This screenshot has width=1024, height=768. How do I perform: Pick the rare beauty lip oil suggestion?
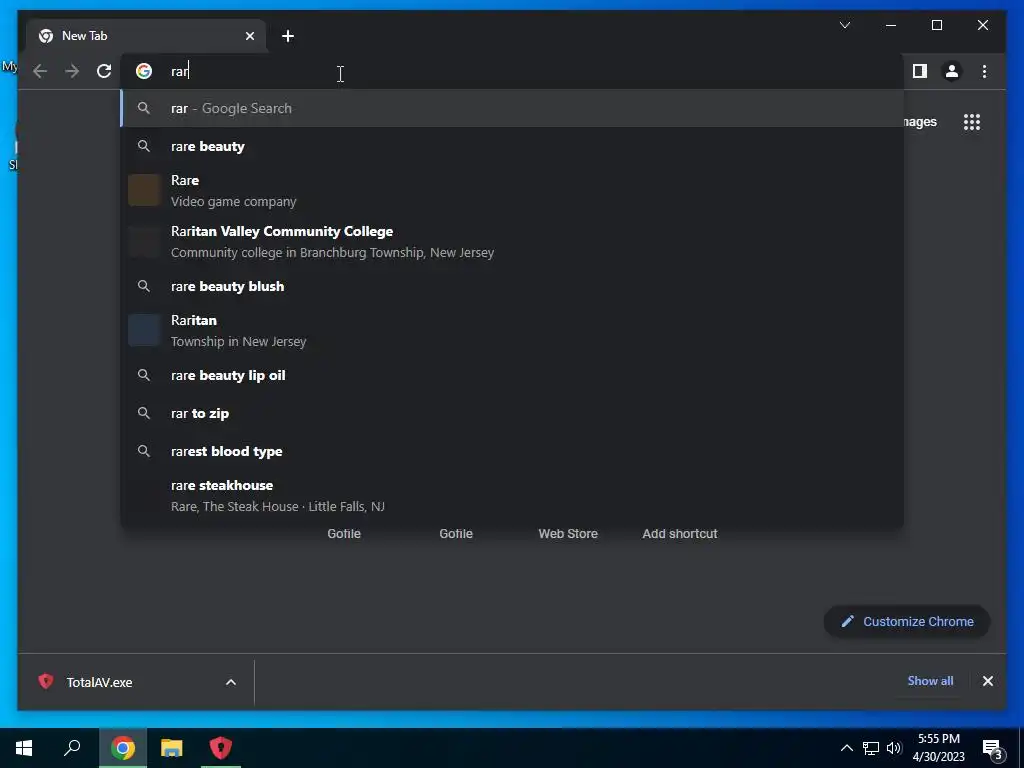512,376
